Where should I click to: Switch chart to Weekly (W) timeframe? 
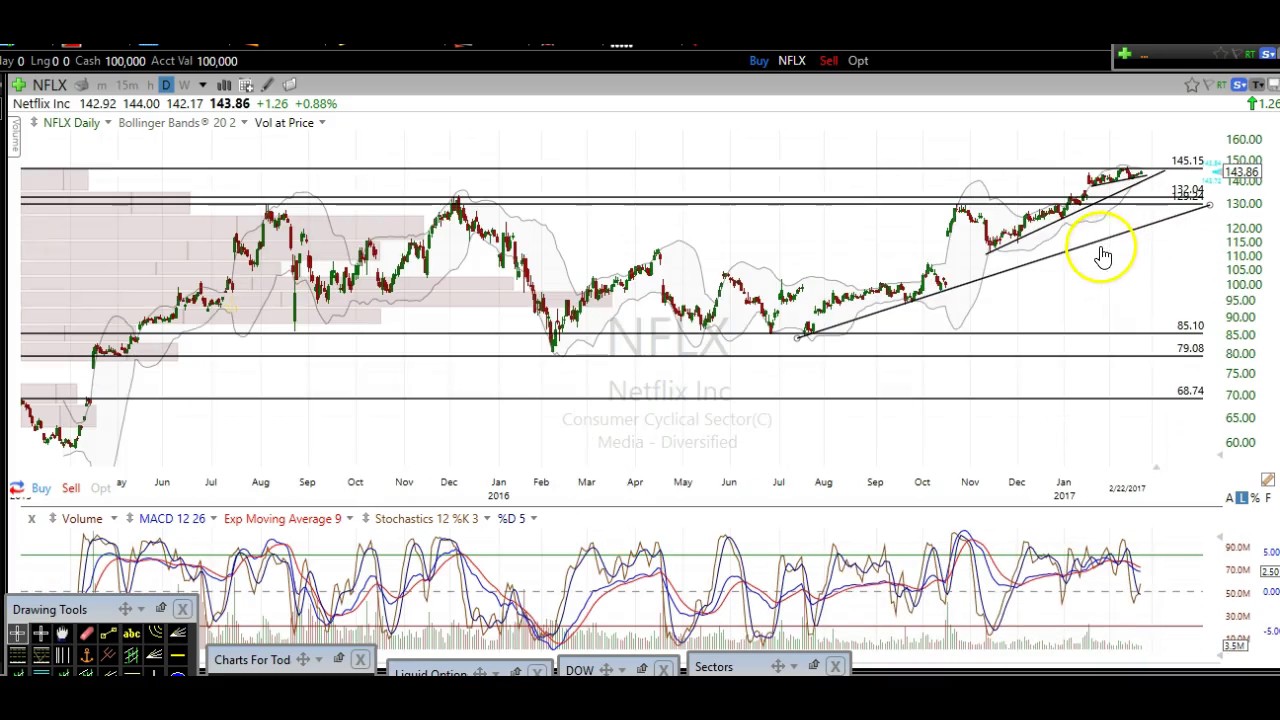point(184,85)
